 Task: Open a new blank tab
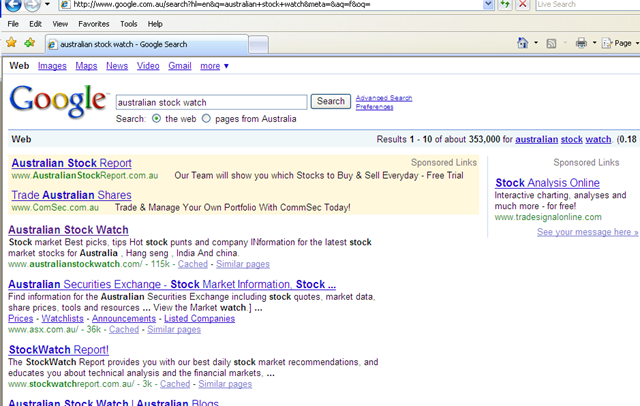coord(258,44)
